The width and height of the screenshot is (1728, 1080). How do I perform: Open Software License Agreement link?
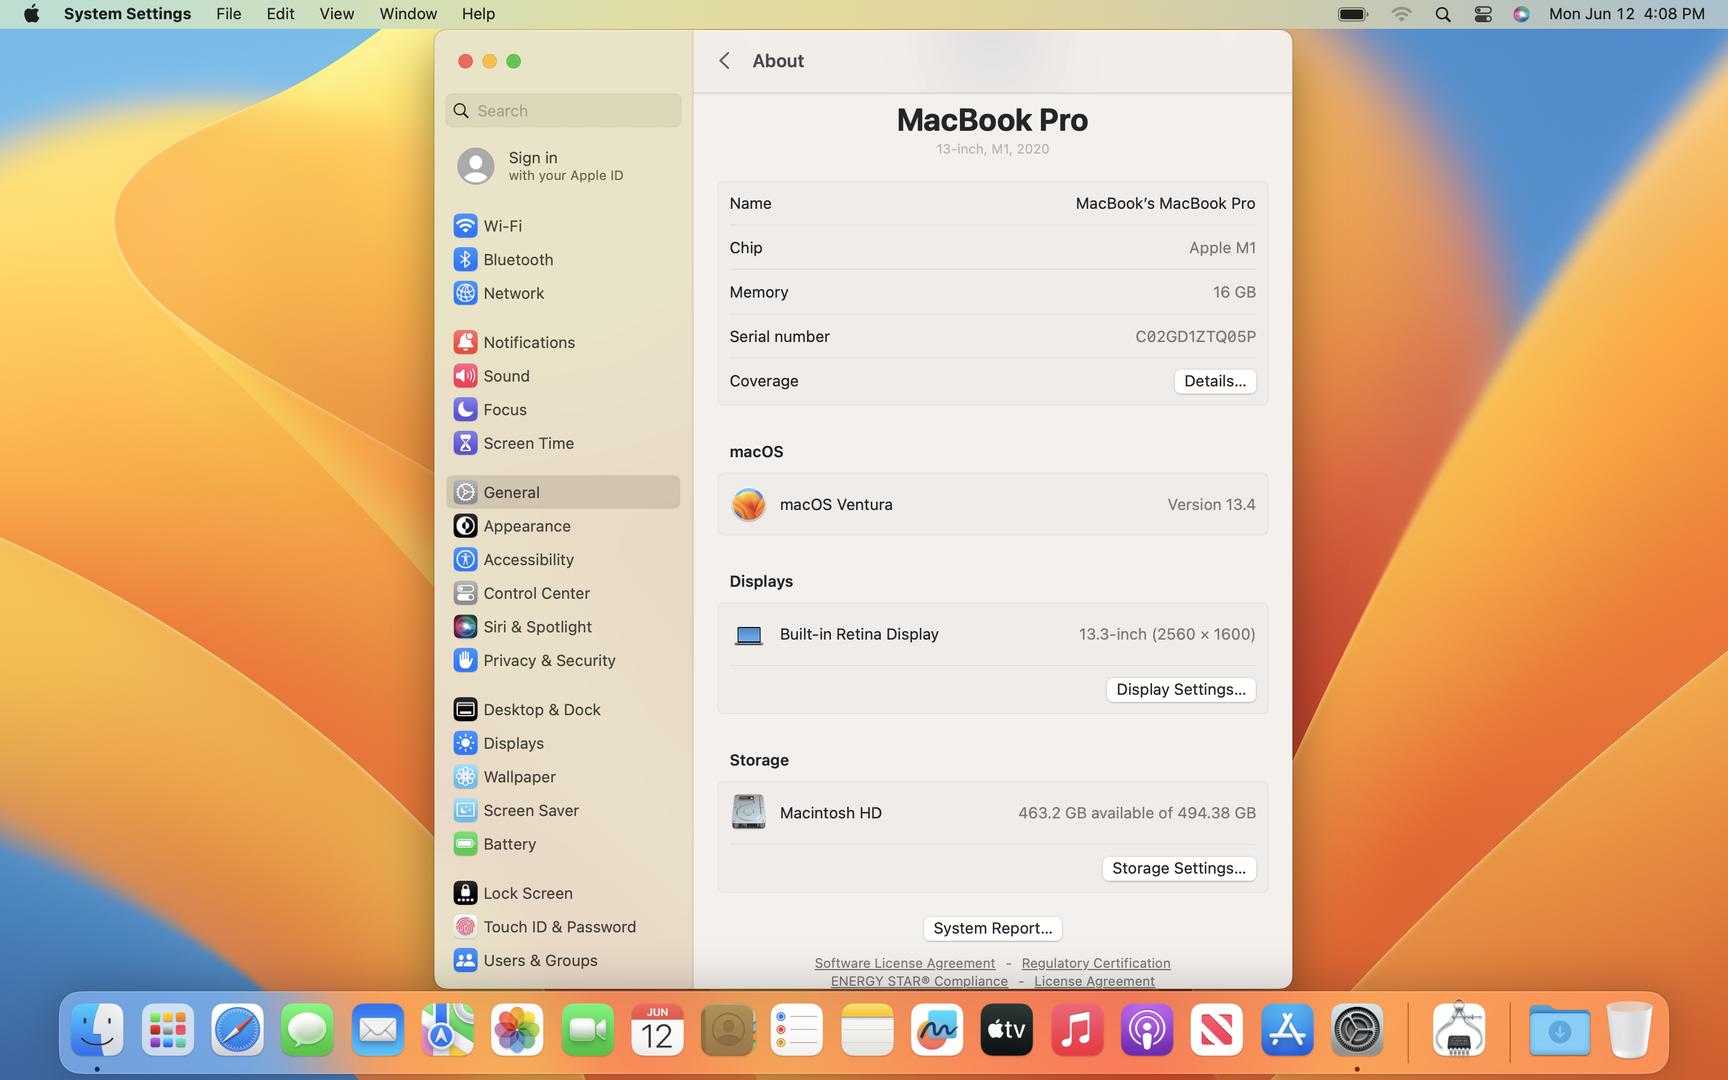click(x=904, y=963)
